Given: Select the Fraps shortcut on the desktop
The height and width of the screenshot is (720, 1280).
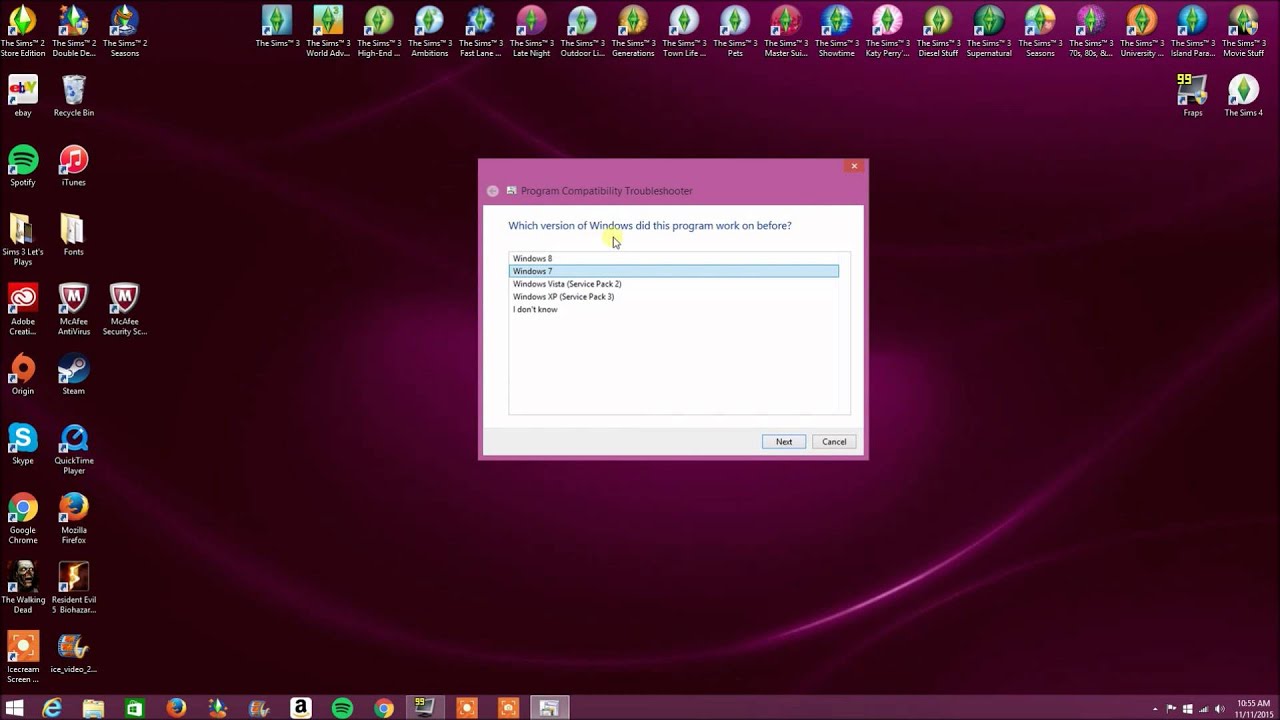Looking at the screenshot, I should [1192, 96].
